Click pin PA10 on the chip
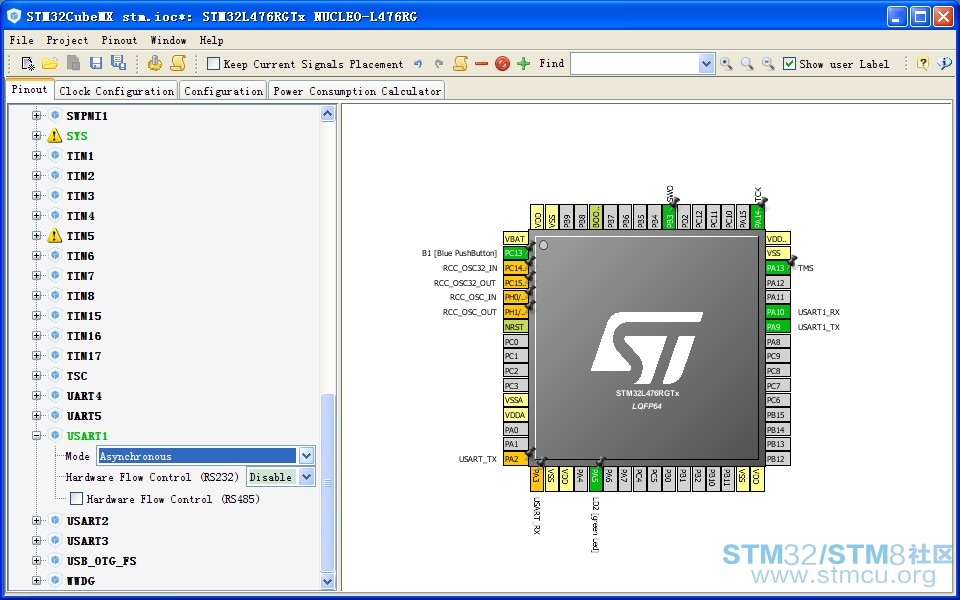This screenshot has width=960, height=600. pos(778,312)
